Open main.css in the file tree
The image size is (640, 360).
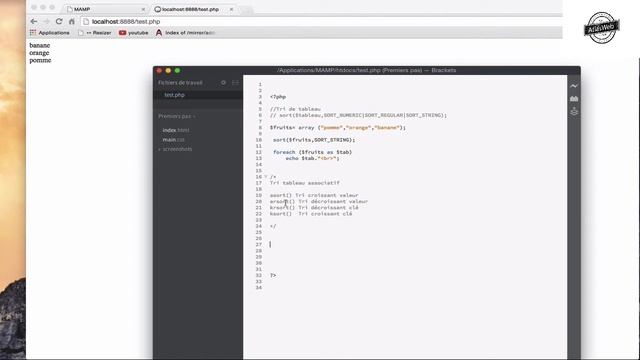pos(173,140)
